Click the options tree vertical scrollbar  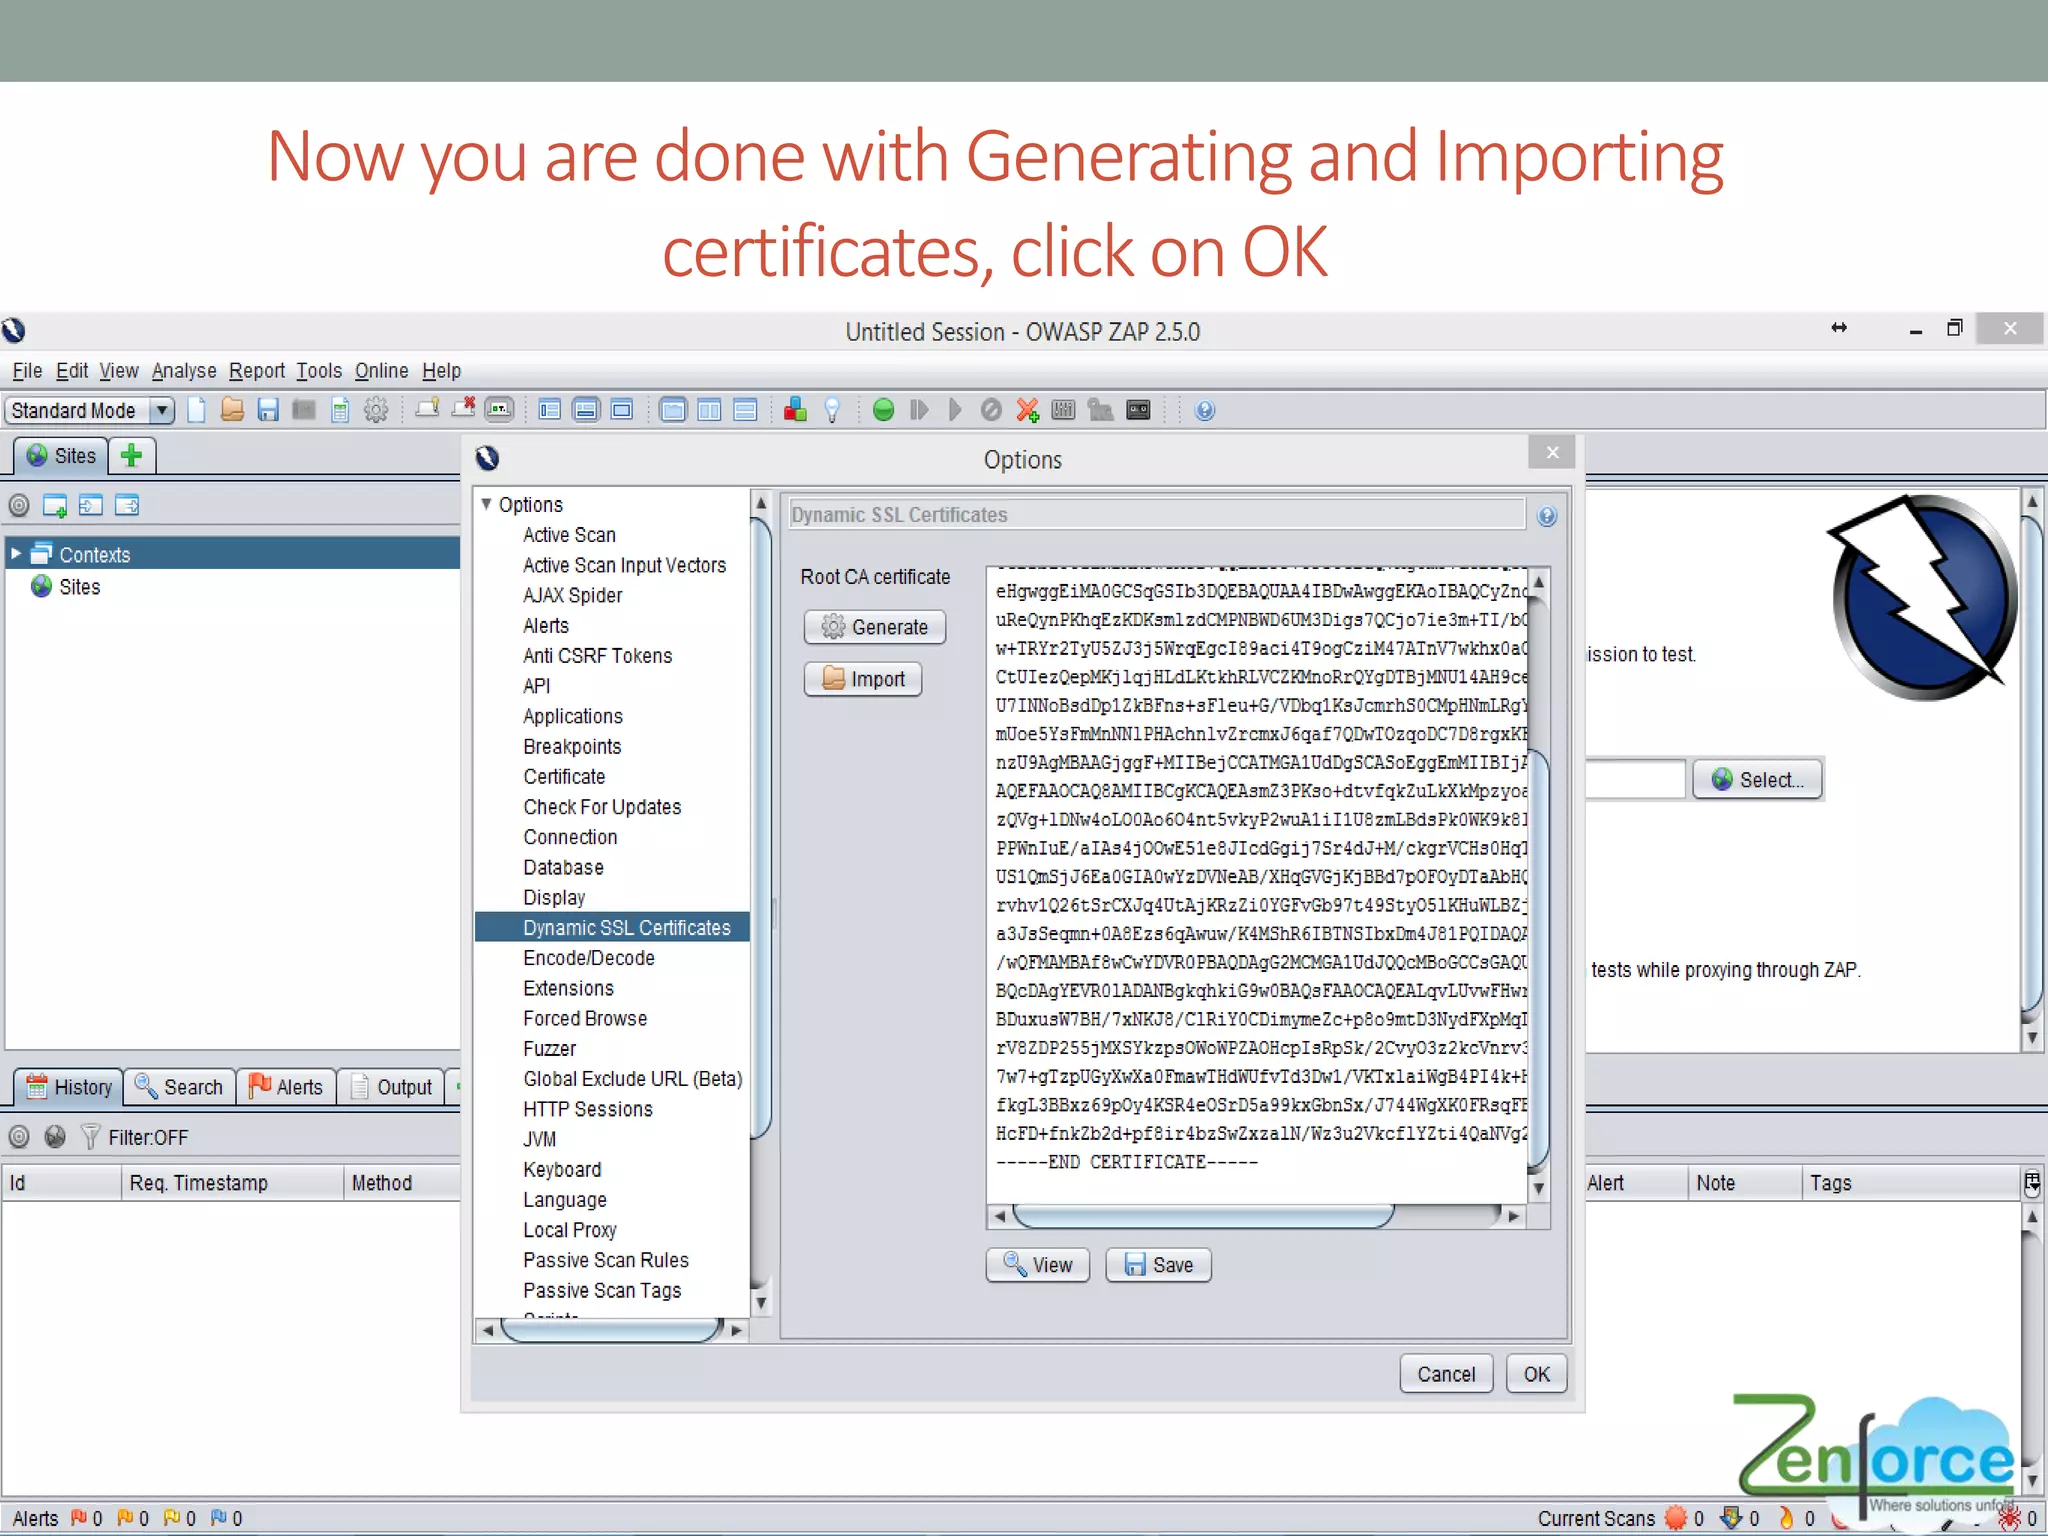point(761,826)
